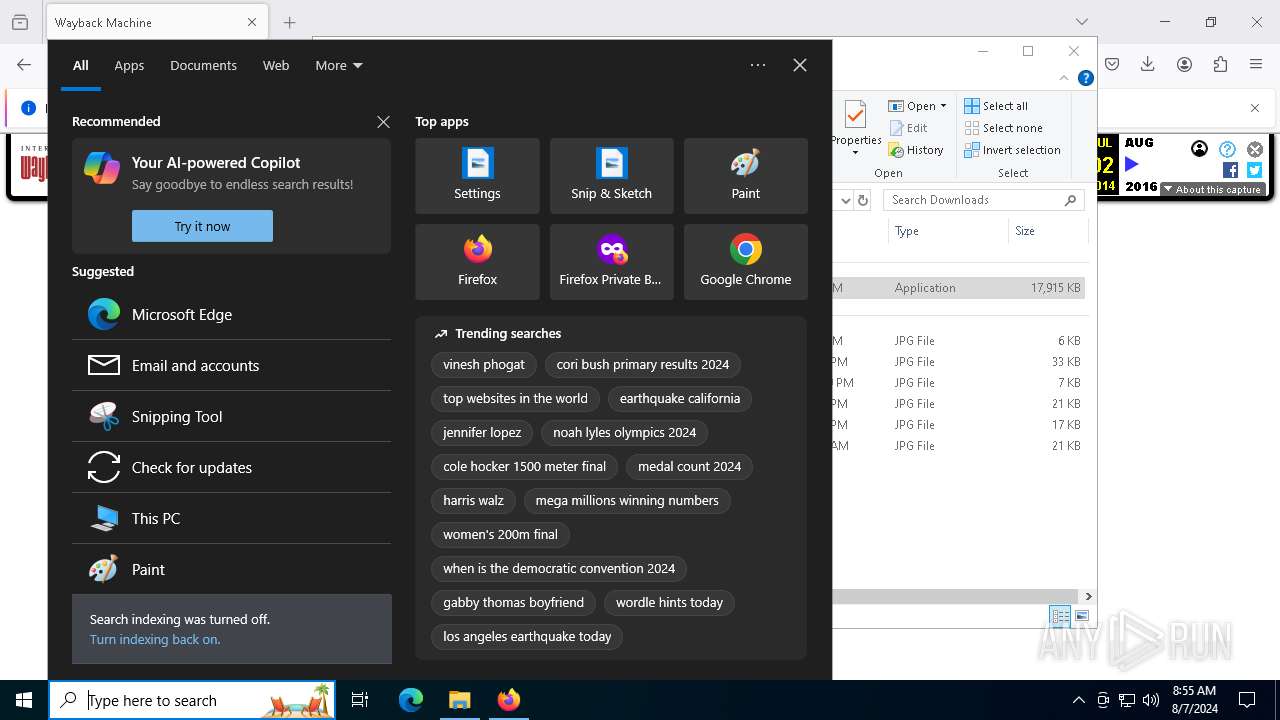Launch Snipping Tool from Suggested
Screen dimensions: 1280x720
pos(231,416)
